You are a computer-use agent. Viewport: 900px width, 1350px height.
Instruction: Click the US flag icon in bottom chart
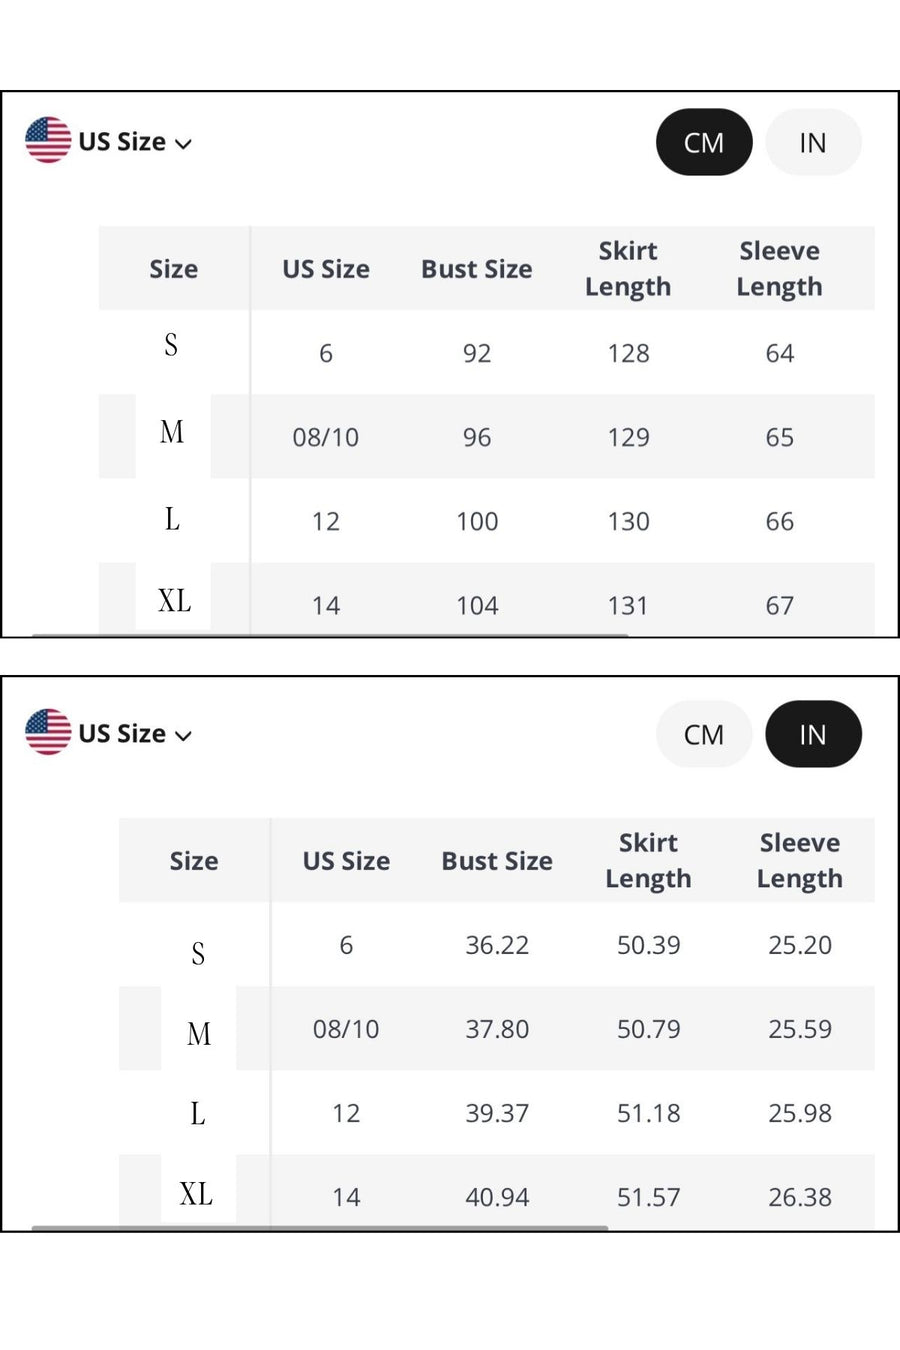pyautogui.click(x=48, y=732)
